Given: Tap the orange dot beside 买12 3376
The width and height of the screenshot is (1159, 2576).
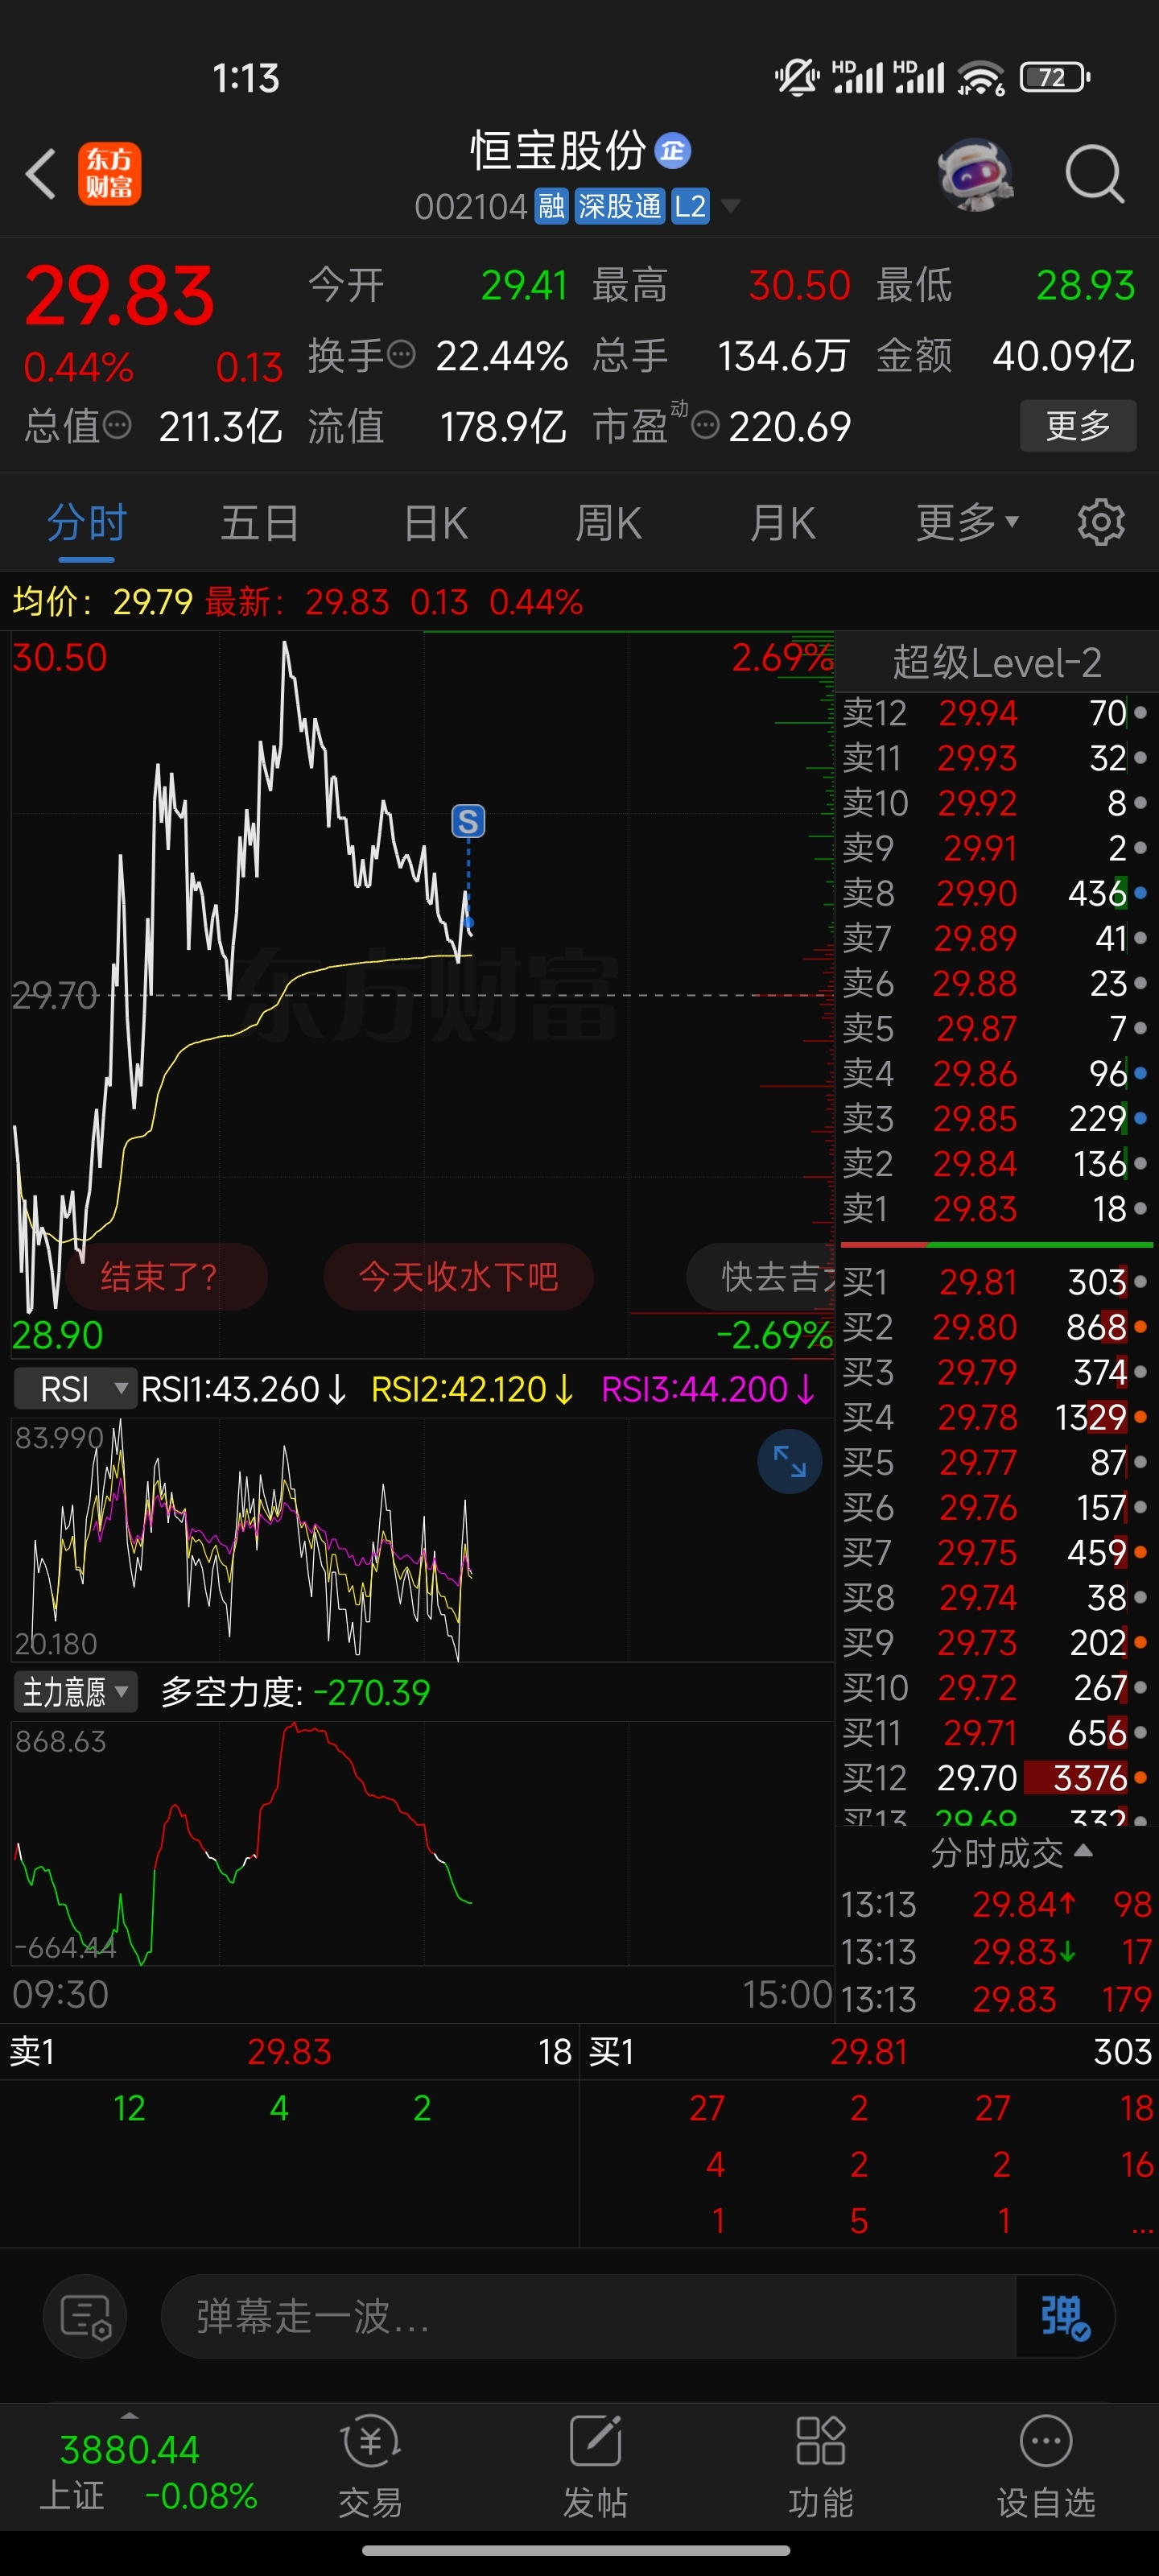Looking at the screenshot, I should click(x=1140, y=1777).
